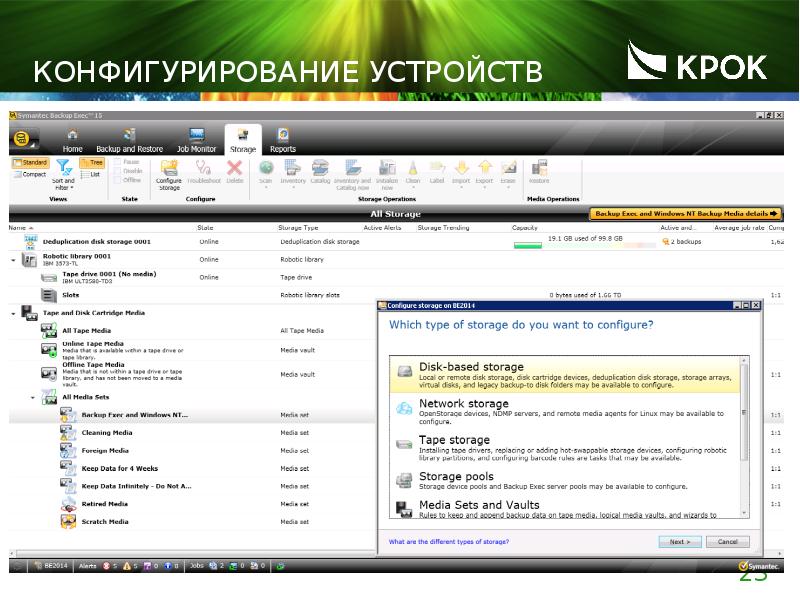The image size is (800, 600).
Task: Choose Tape storage option
Action: [565, 447]
